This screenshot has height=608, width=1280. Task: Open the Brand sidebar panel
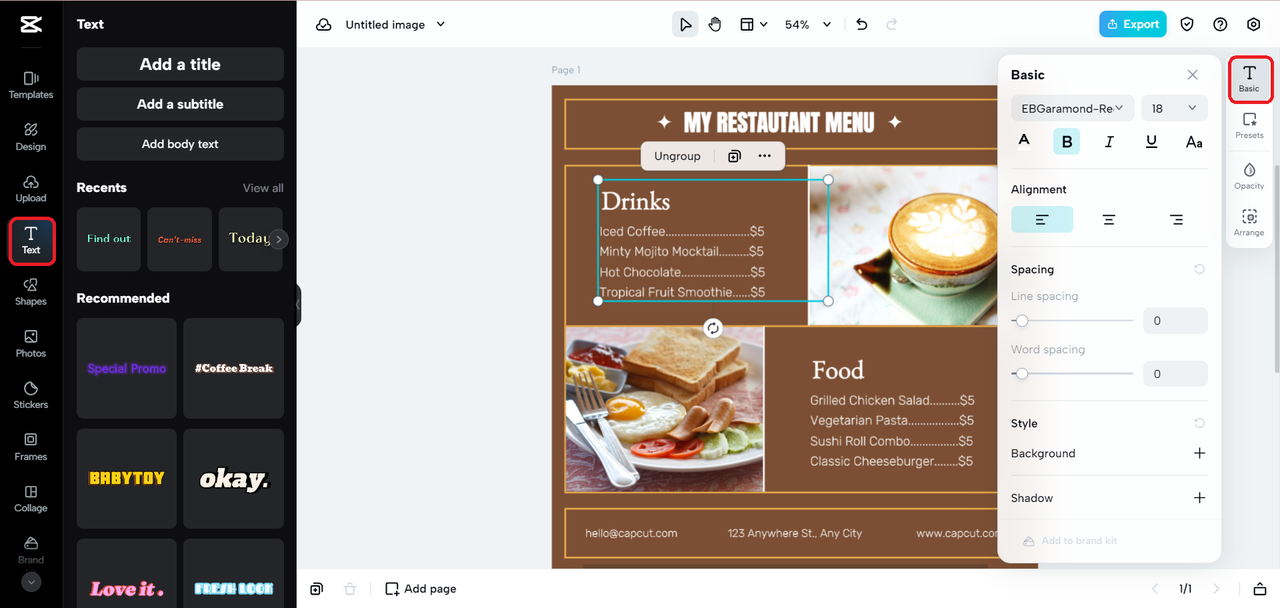(x=31, y=549)
